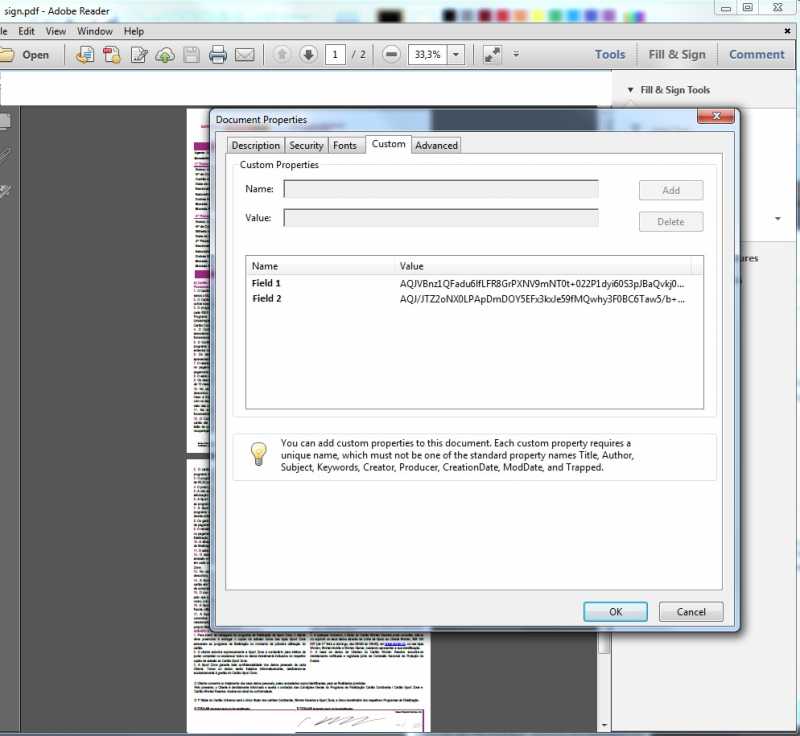This screenshot has width=800, height=736.
Task: Click the Save file floppy icon
Action: click(x=191, y=55)
